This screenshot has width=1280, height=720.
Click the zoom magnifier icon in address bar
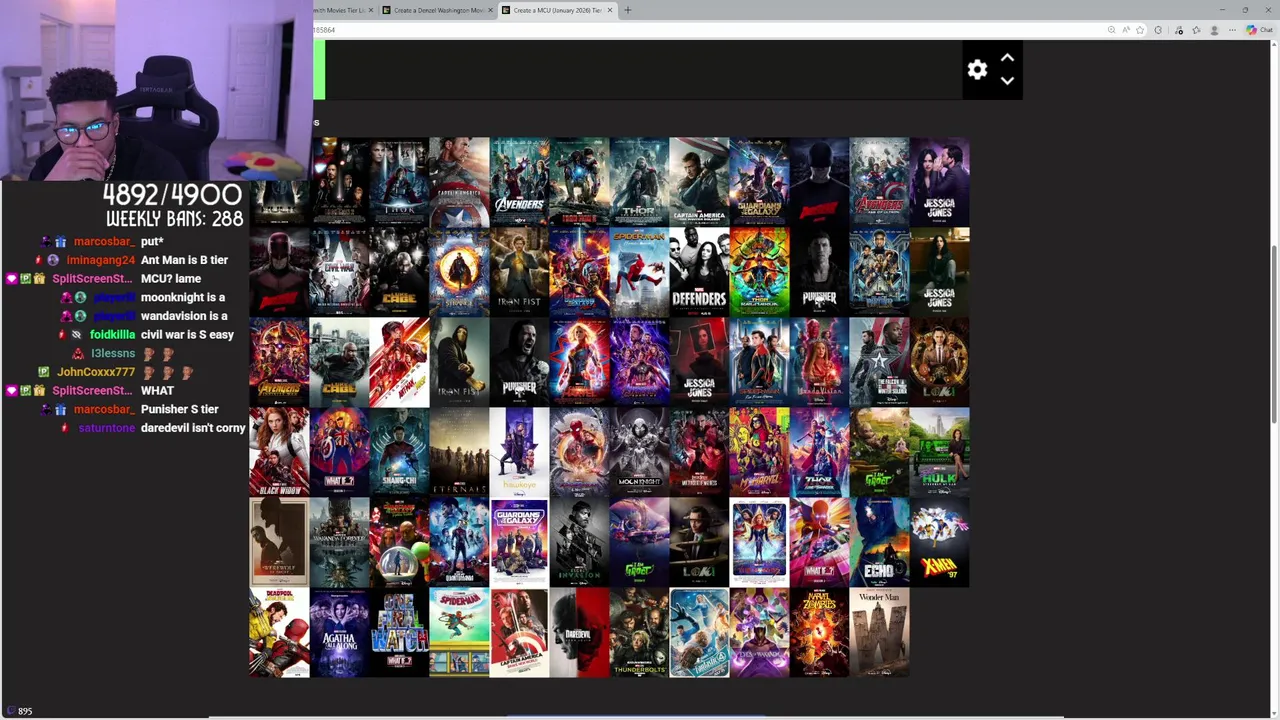[x=1111, y=30]
